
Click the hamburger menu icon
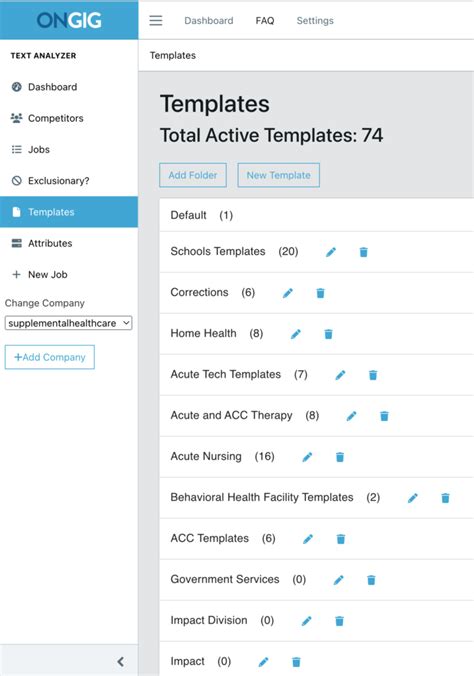(x=156, y=21)
